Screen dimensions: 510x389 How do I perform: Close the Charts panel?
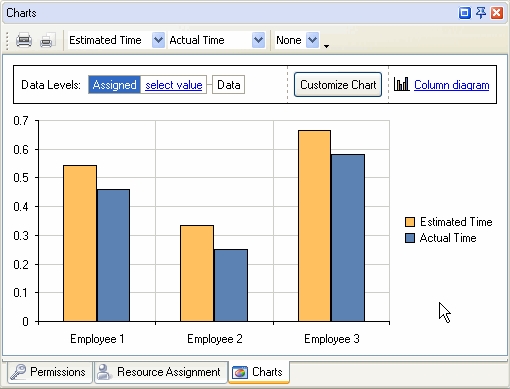tap(497, 13)
